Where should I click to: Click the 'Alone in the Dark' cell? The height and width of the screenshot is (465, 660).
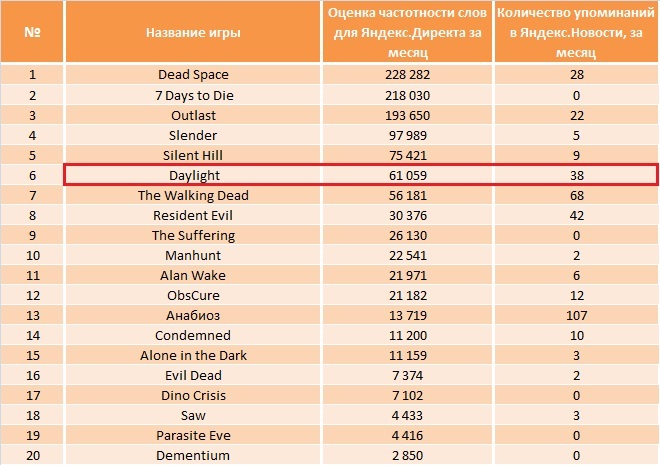193,355
